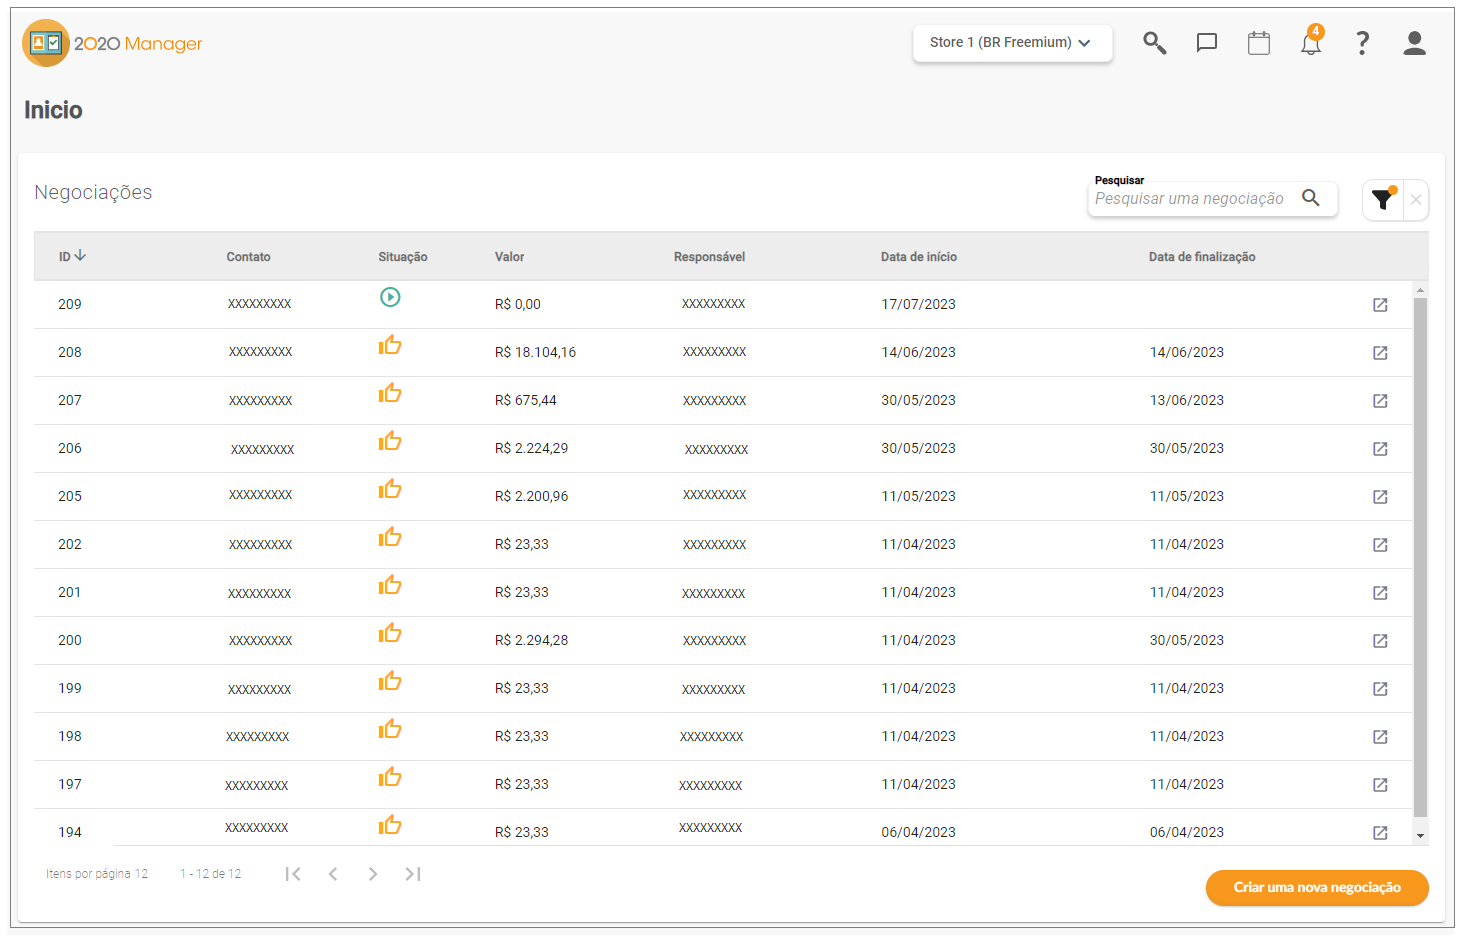The height and width of the screenshot is (946, 1473).
Task: Open the user profile icon
Action: point(1414,43)
